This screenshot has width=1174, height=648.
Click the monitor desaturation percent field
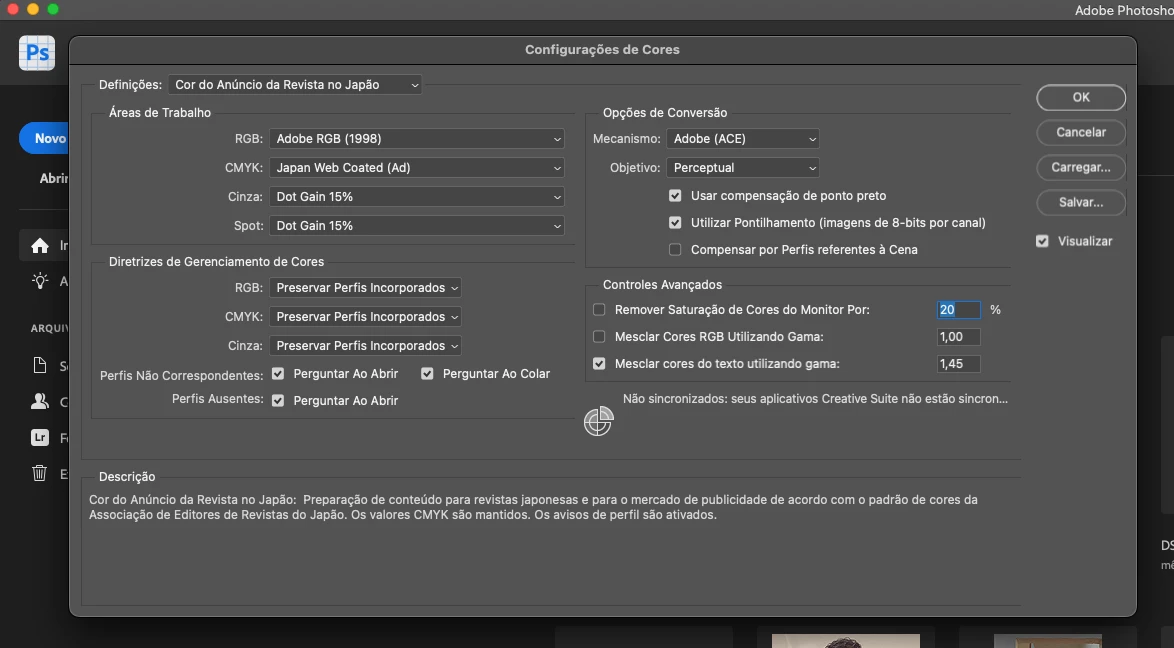tap(958, 309)
